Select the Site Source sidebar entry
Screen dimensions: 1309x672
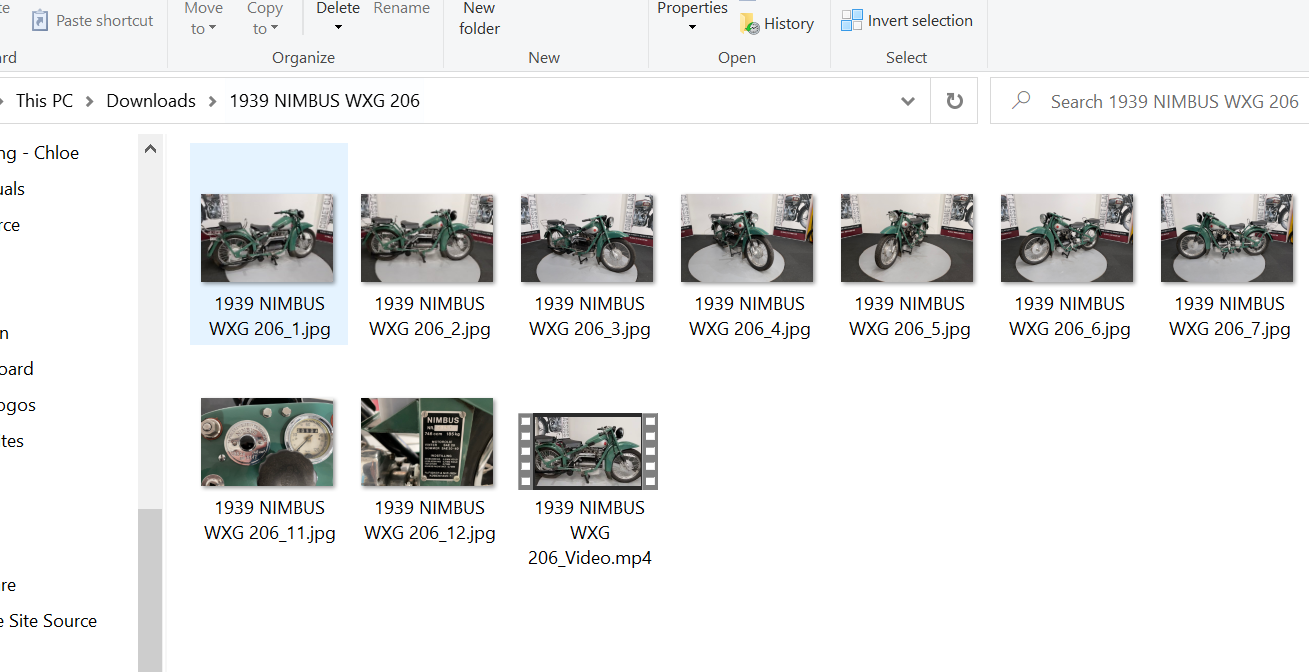(48, 620)
